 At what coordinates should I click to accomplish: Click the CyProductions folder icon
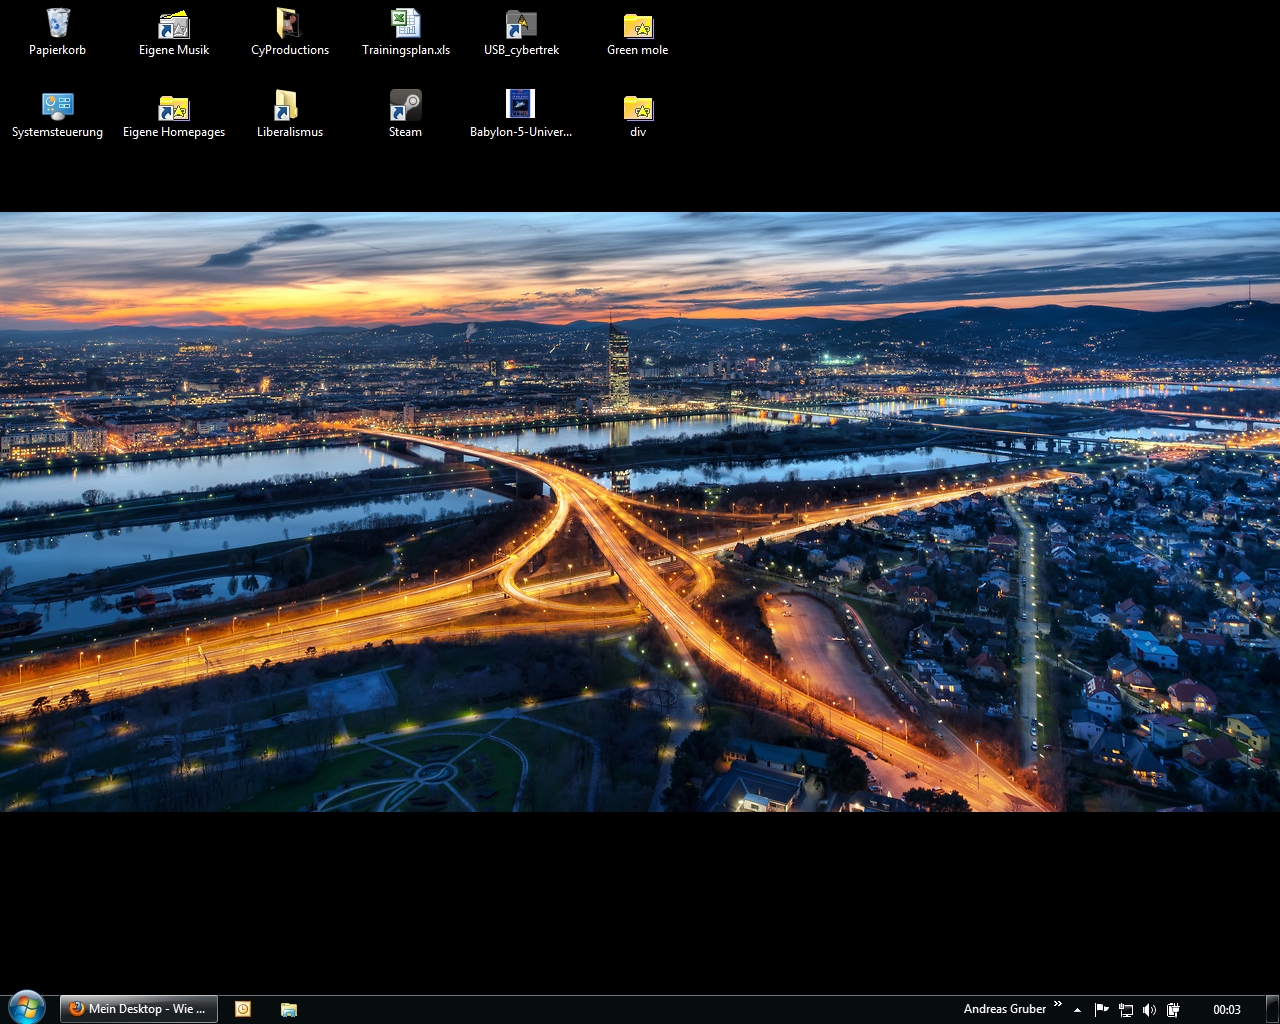tap(289, 24)
